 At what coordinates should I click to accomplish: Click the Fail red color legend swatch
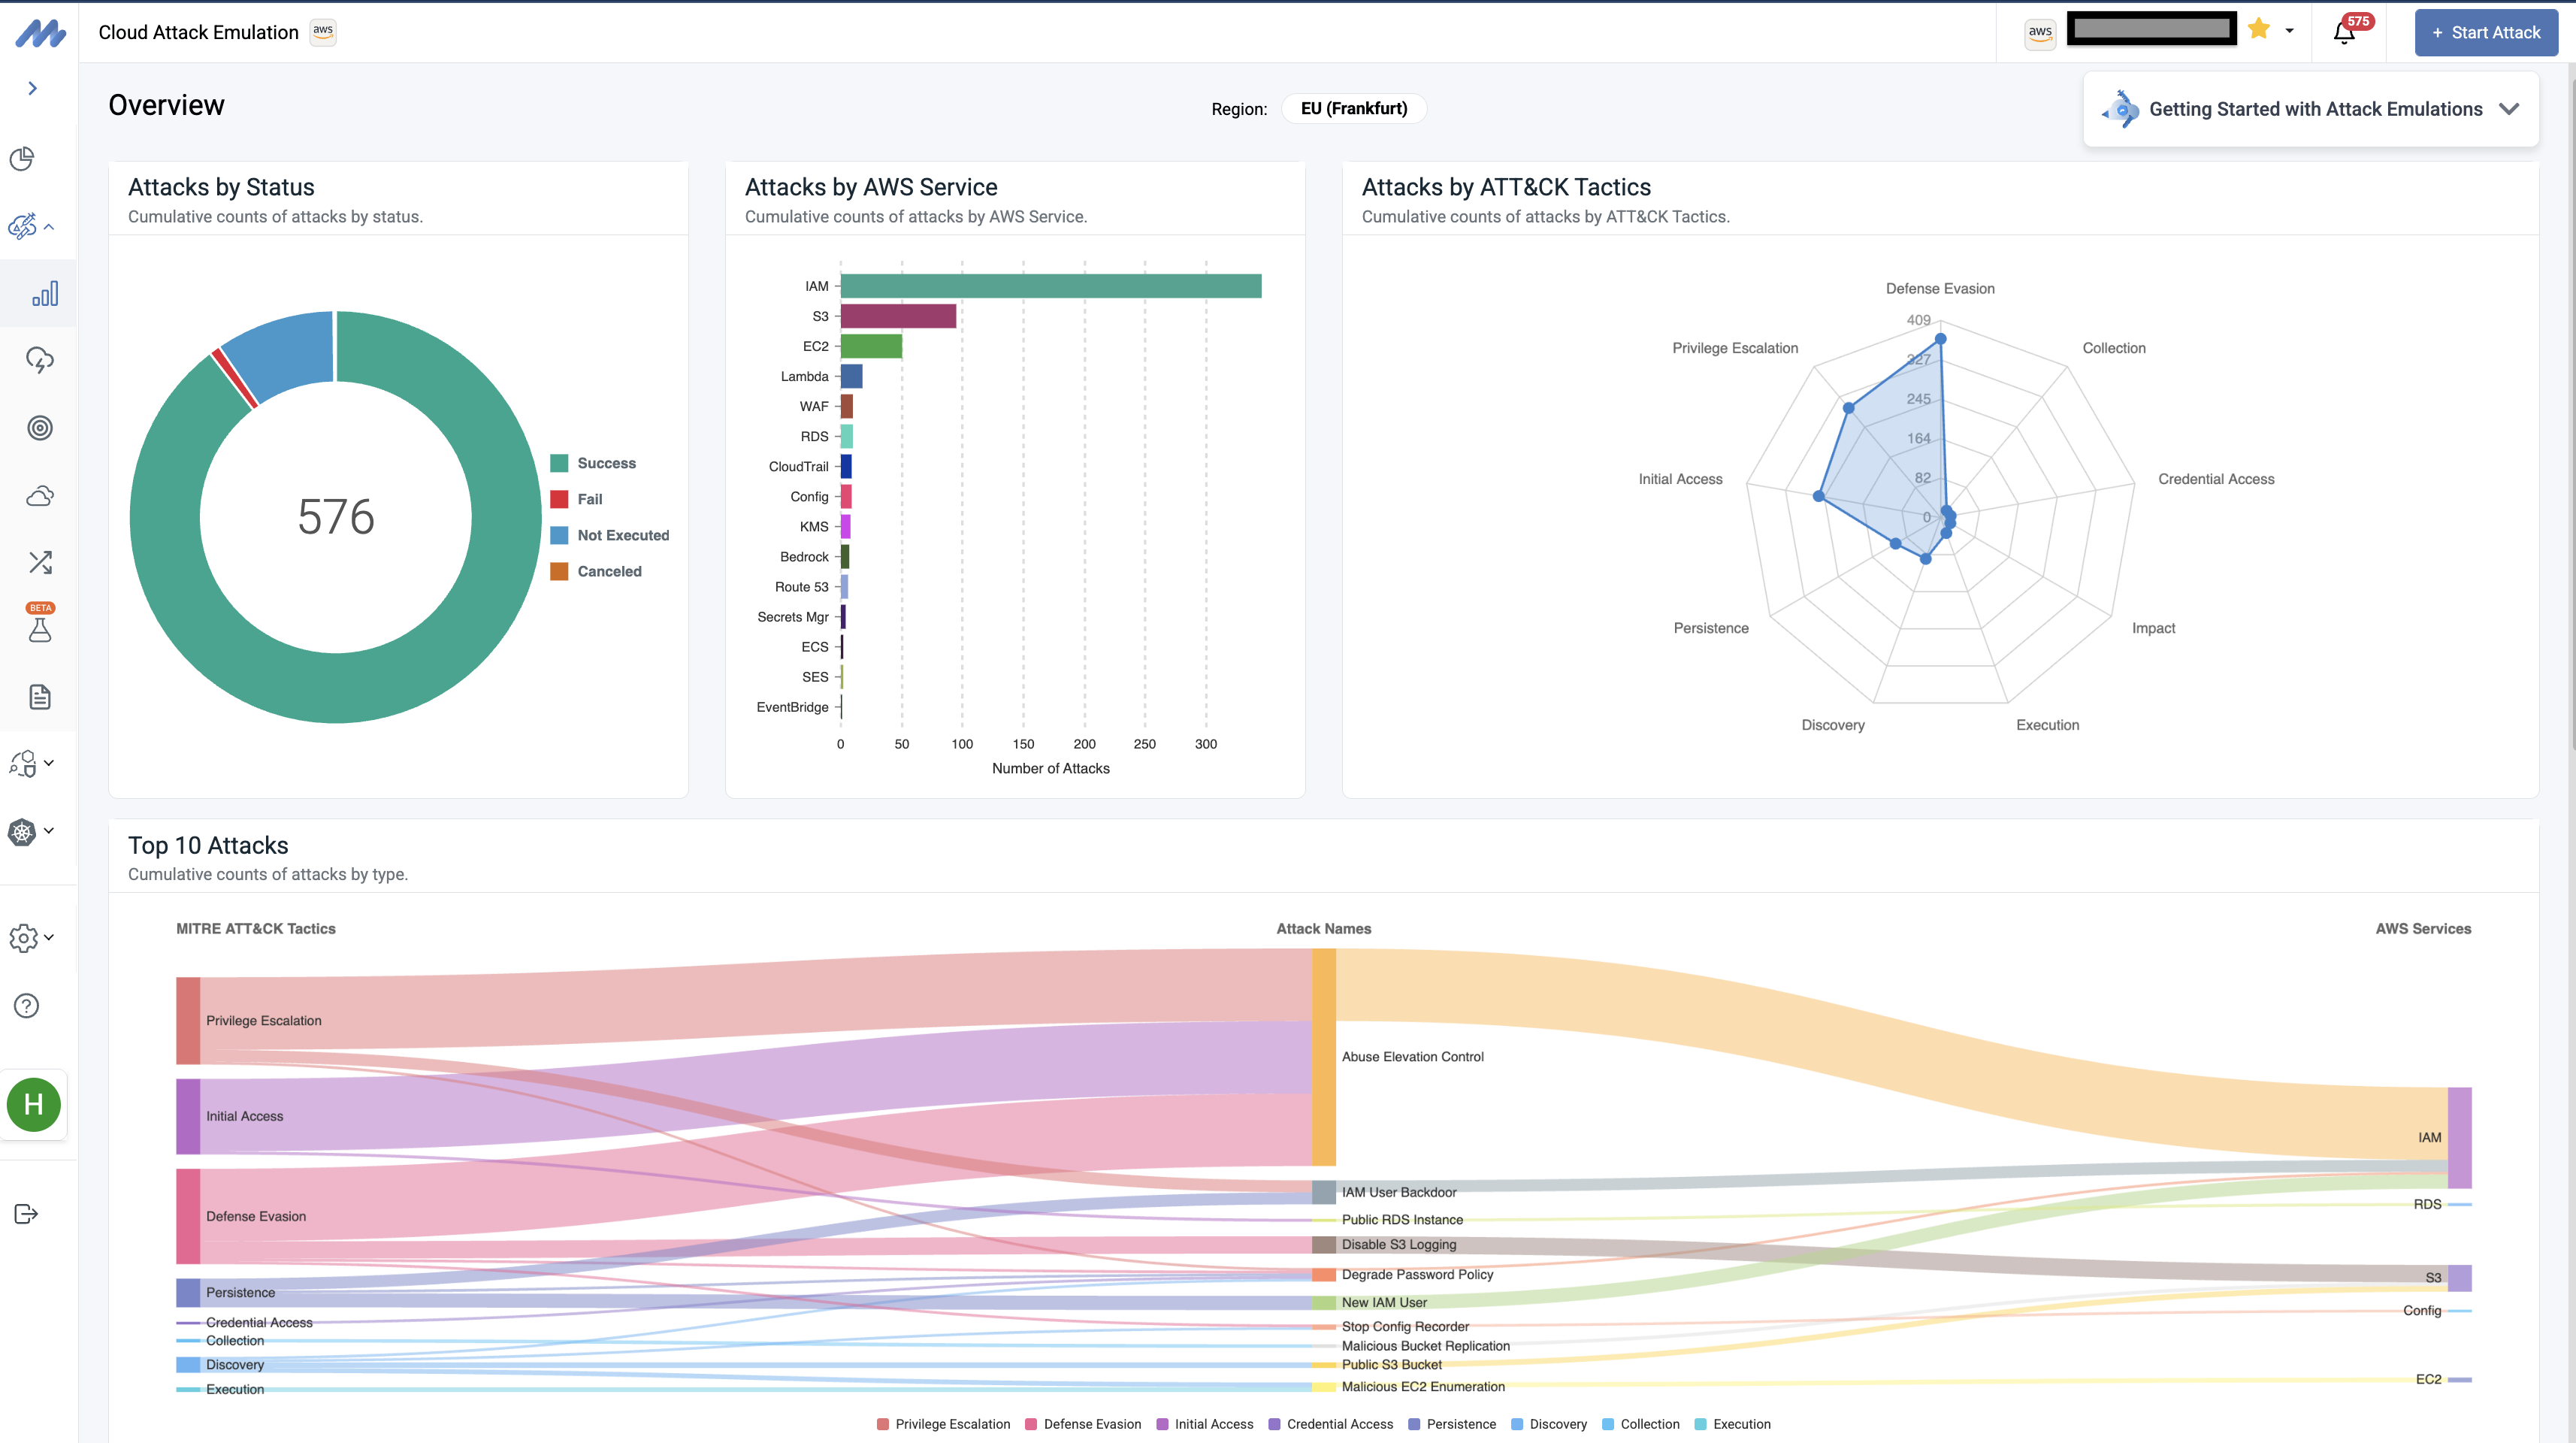559,499
